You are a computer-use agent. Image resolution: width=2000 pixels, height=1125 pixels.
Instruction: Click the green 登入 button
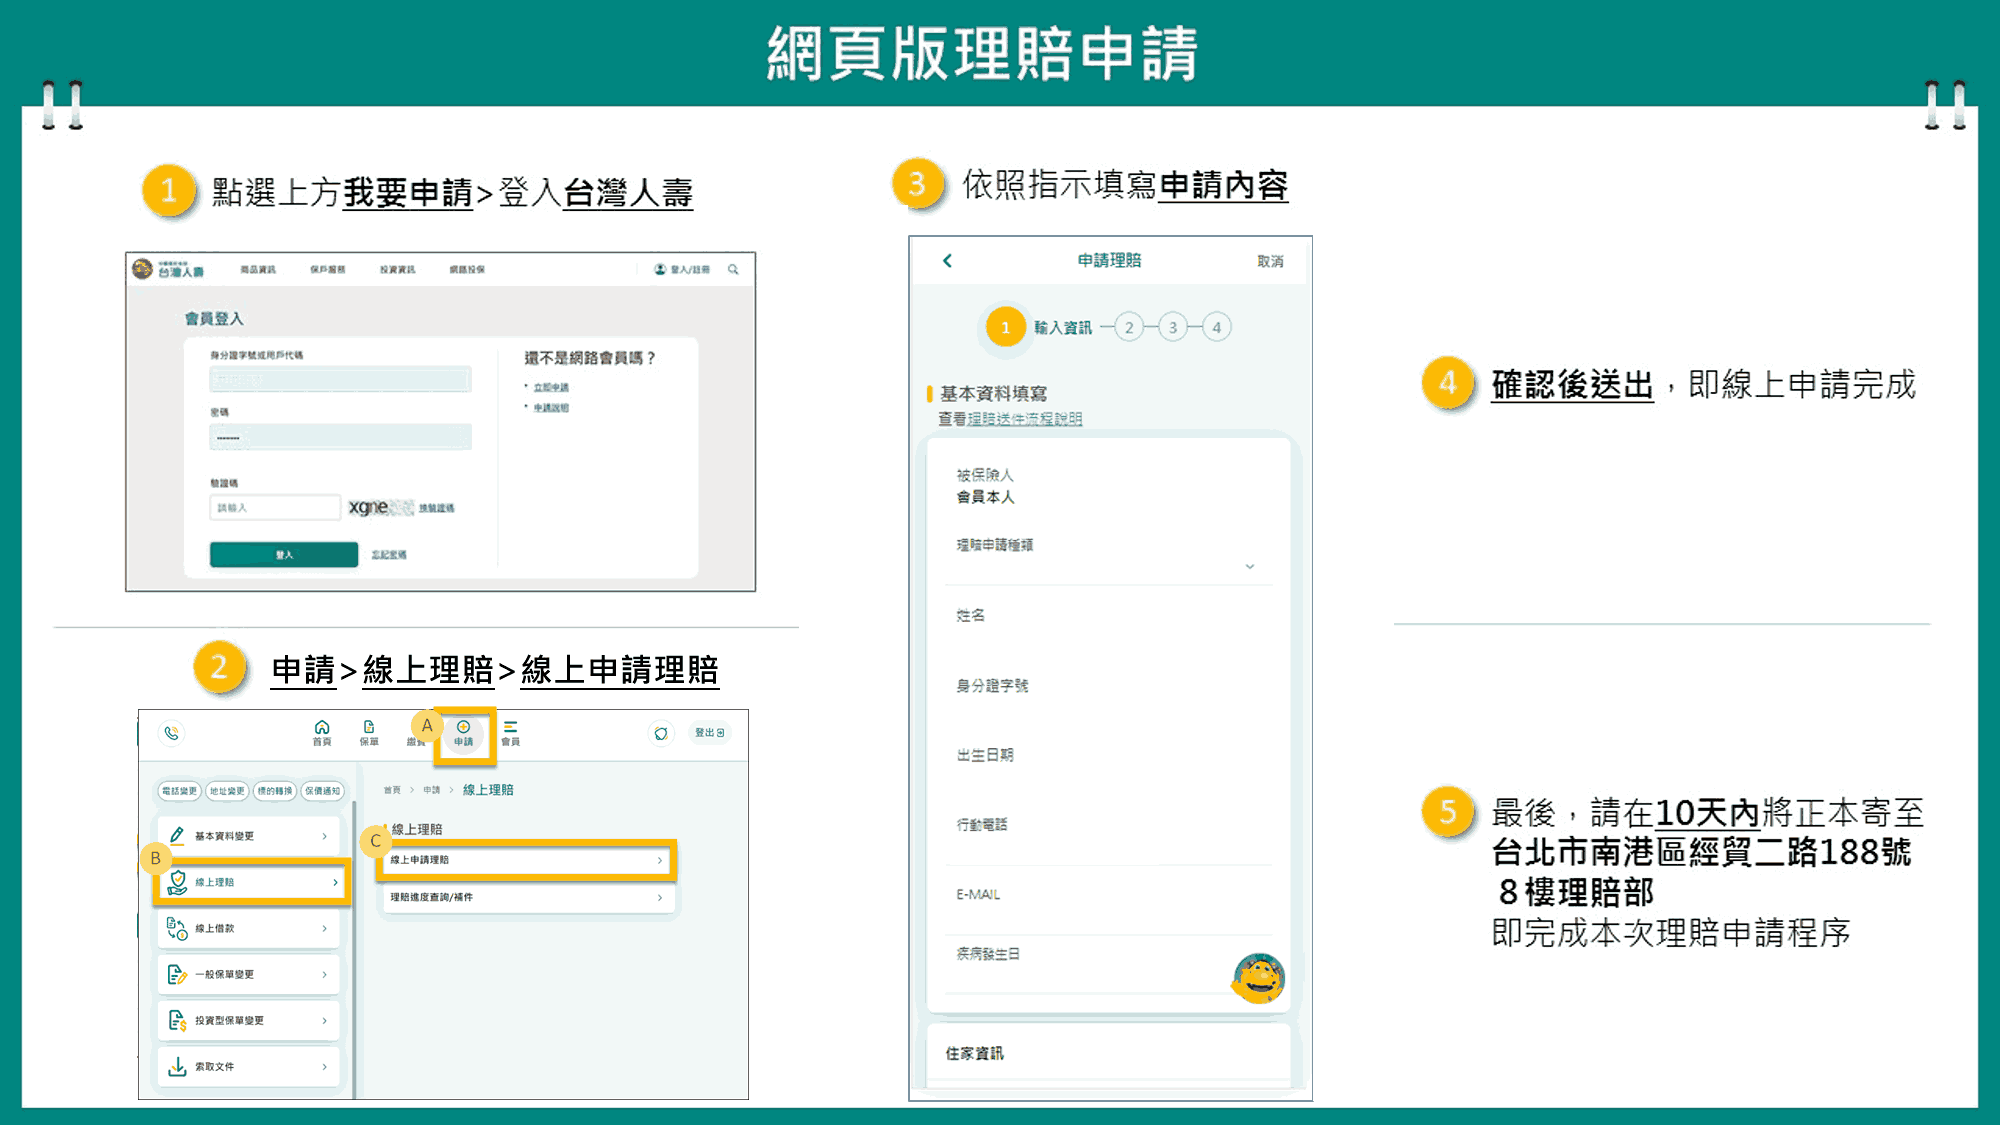(284, 554)
